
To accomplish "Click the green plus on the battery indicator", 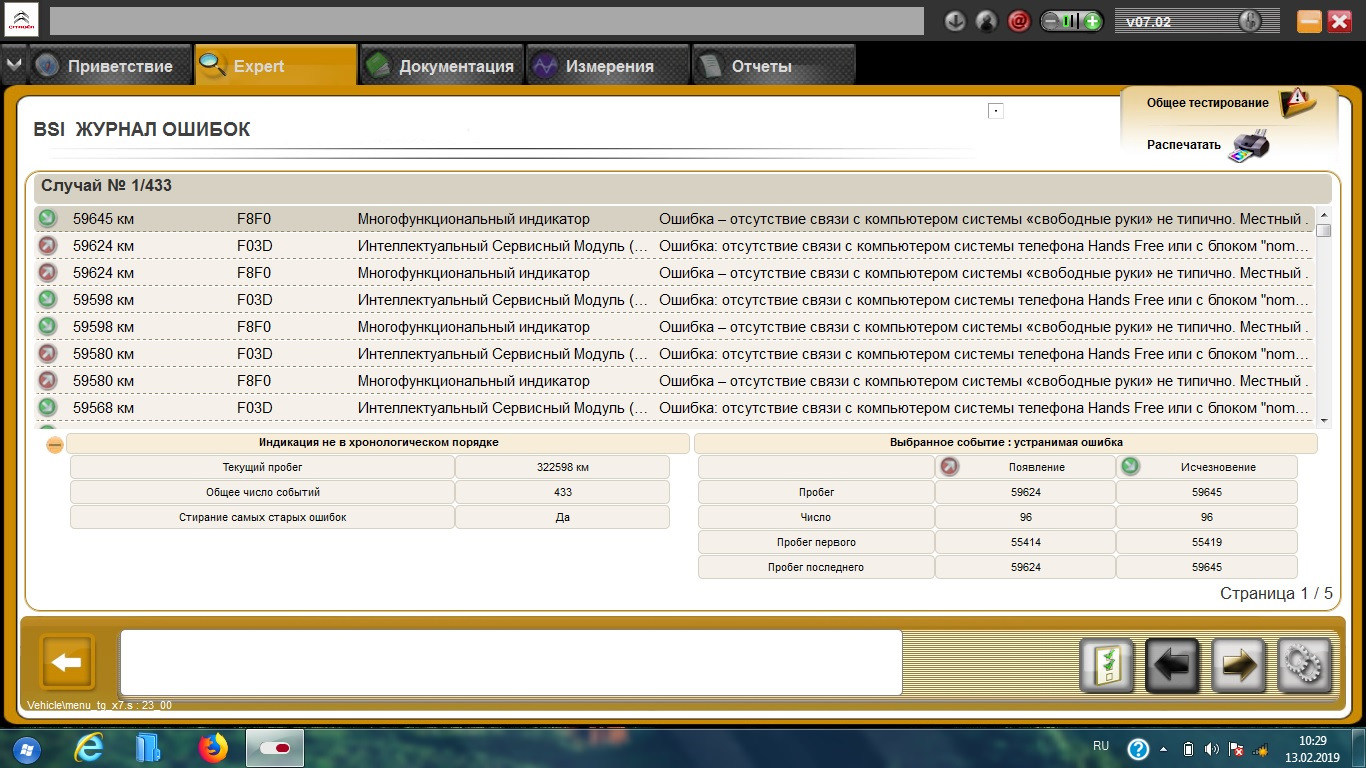I will point(1093,21).
